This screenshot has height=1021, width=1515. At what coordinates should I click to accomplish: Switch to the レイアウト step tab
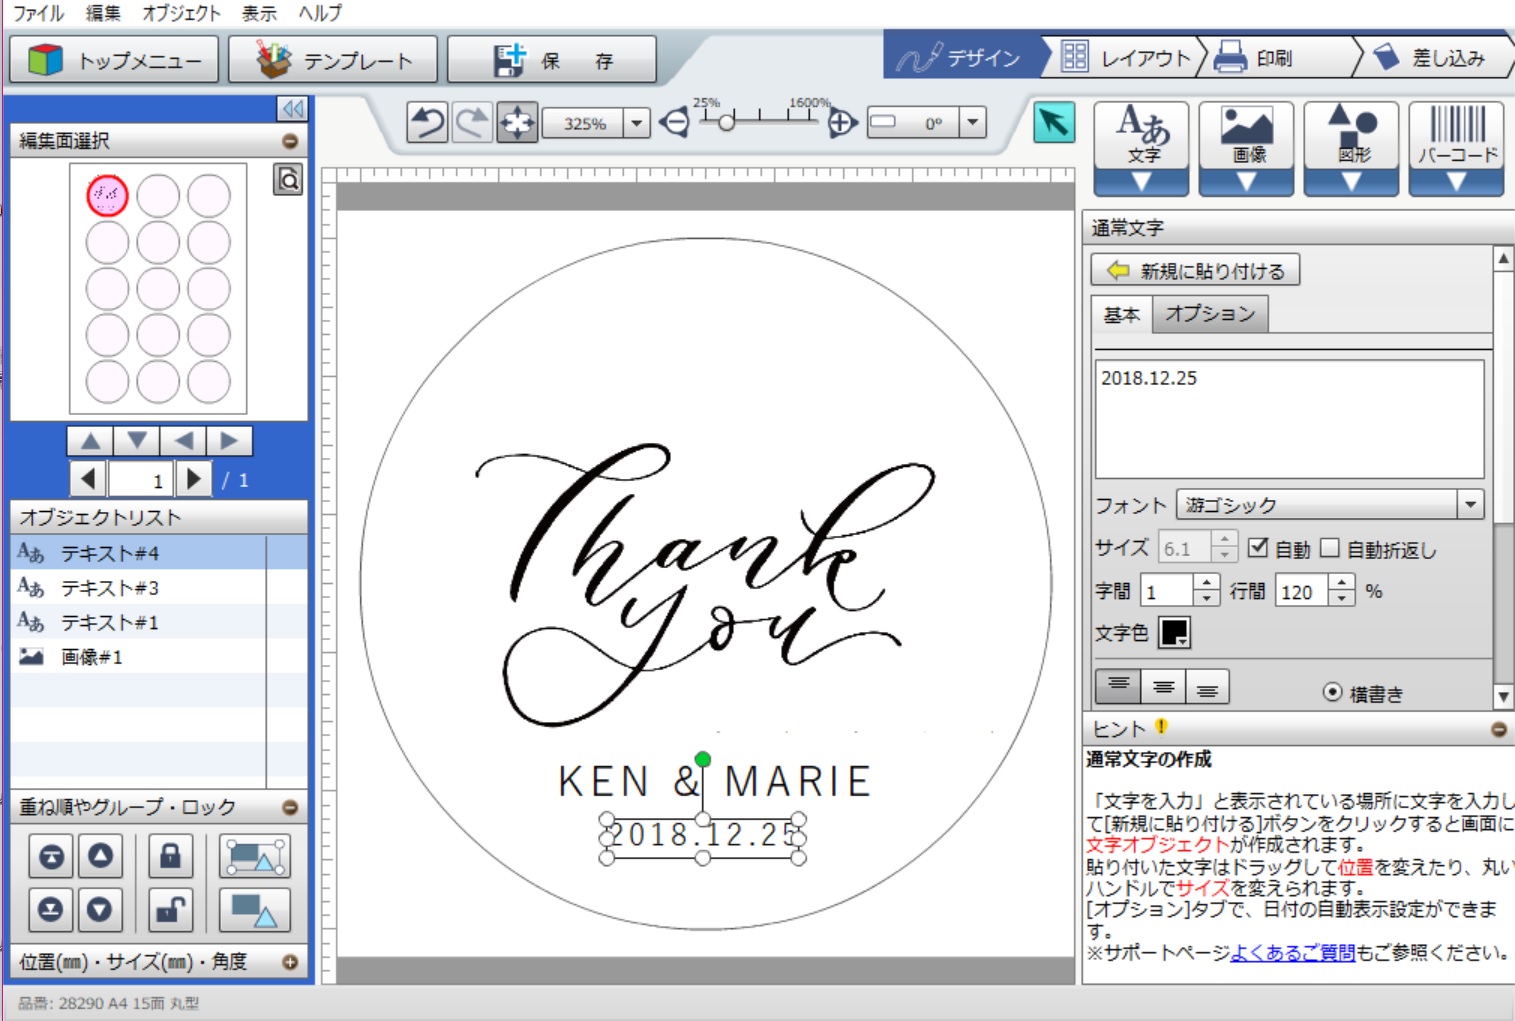pyautogui.click(x=1128, y=57)
